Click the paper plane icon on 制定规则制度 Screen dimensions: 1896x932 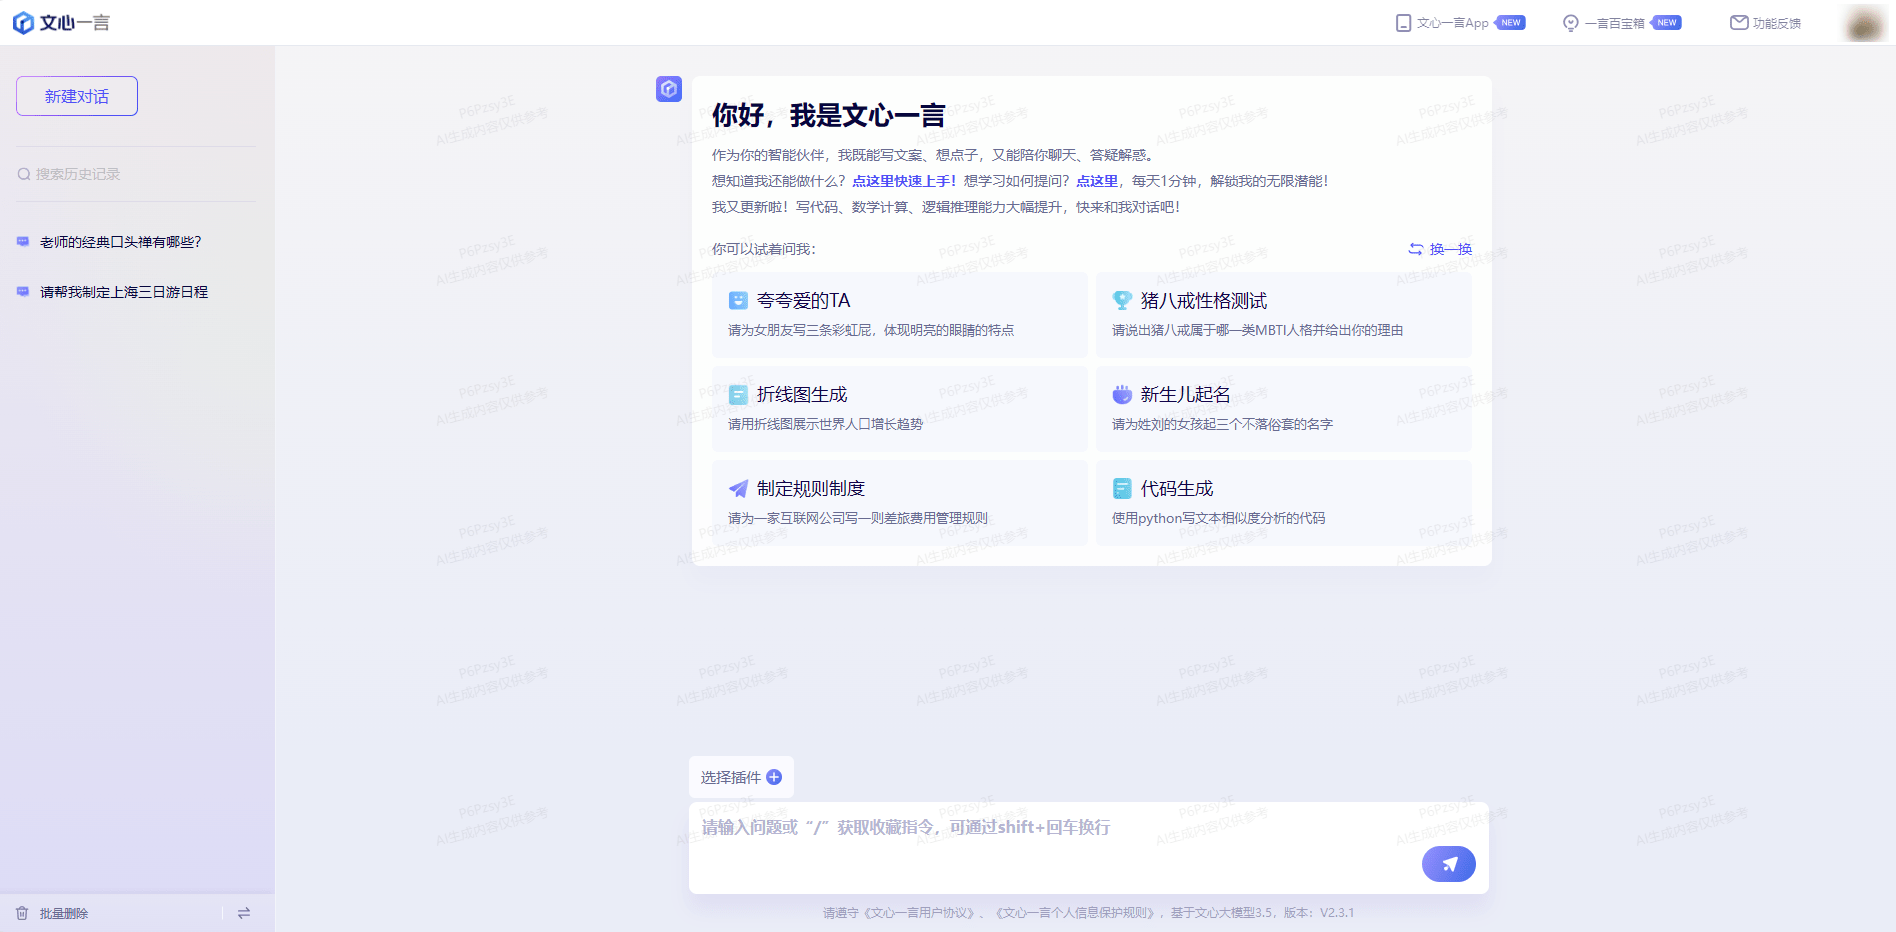tap(738, 488)
